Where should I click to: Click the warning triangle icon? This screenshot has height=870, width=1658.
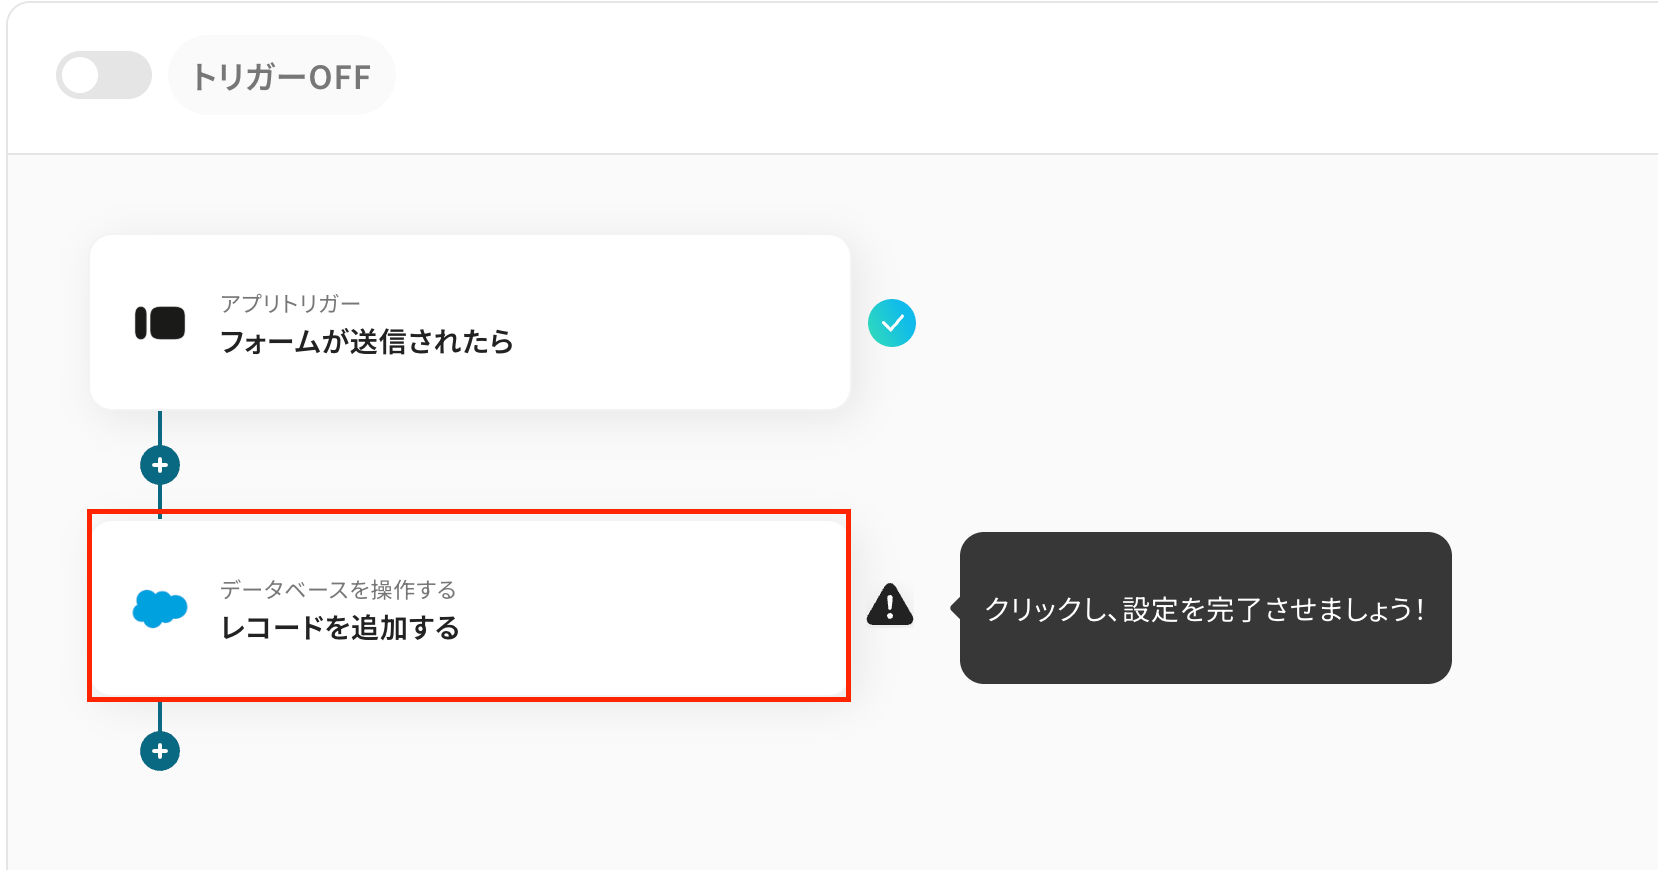(890, 605)
